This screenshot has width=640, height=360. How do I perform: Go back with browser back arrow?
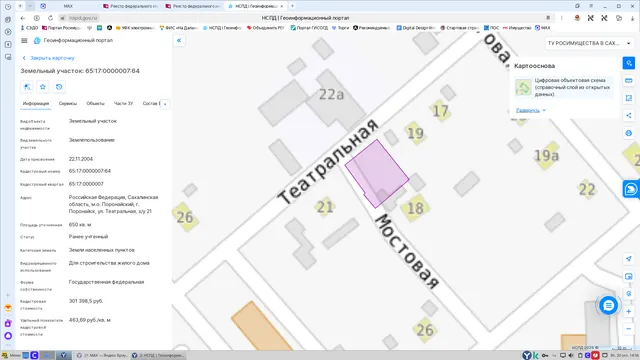point(23,18)
